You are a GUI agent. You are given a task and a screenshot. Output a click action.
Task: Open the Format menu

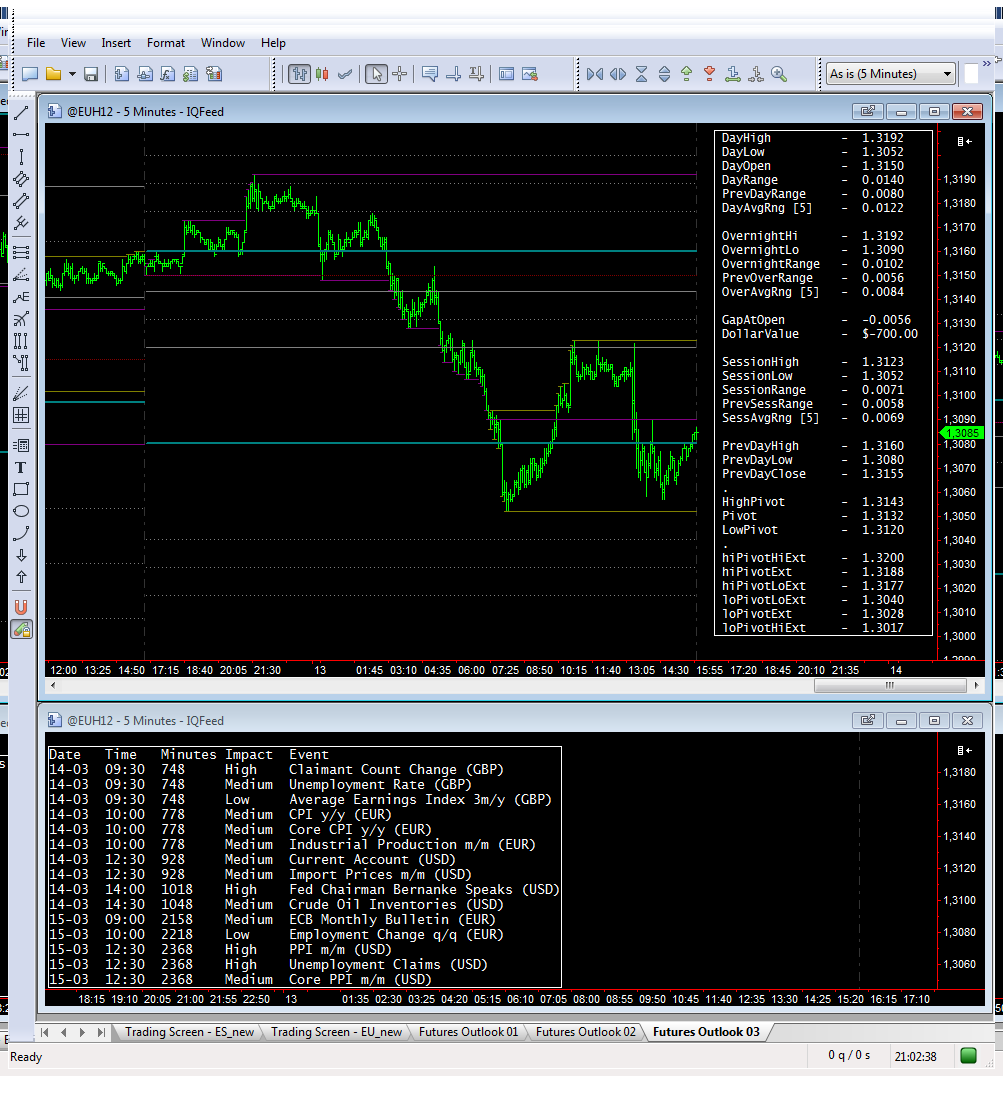(166, 43)
